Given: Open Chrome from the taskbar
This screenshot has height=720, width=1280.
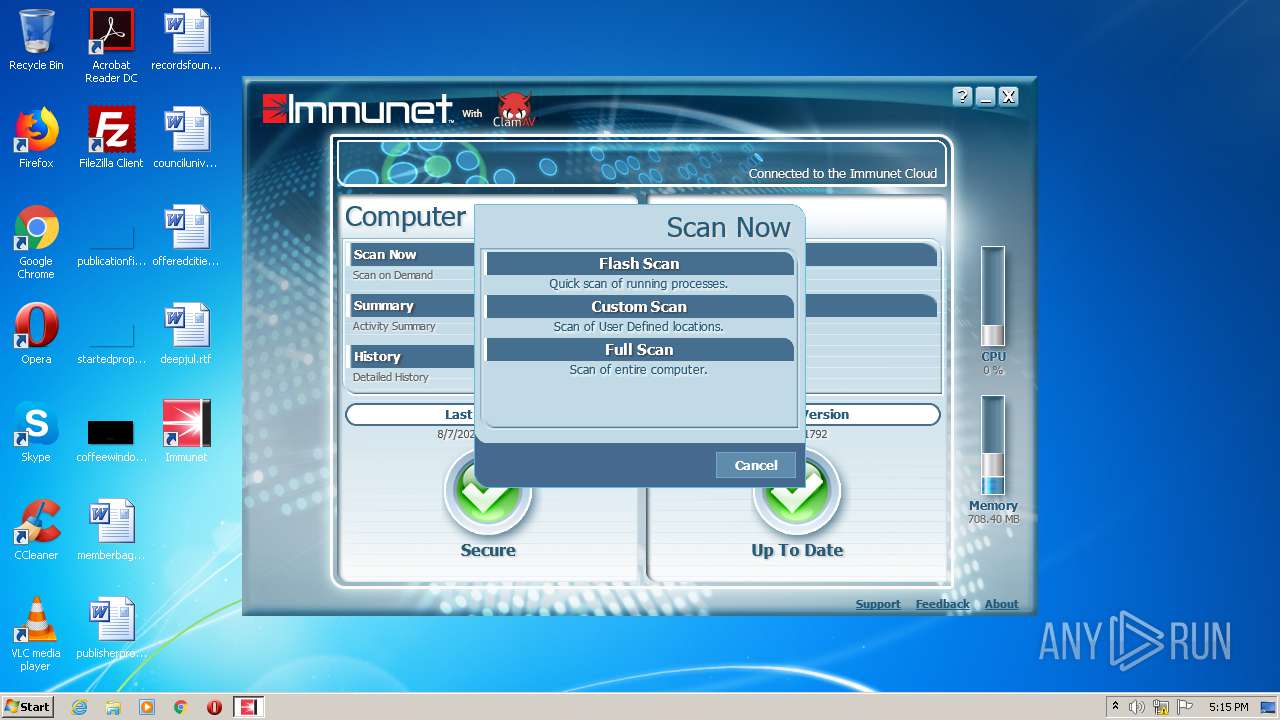Looking at the screenshot, I should pyautogui.click(x=180, y=707).
